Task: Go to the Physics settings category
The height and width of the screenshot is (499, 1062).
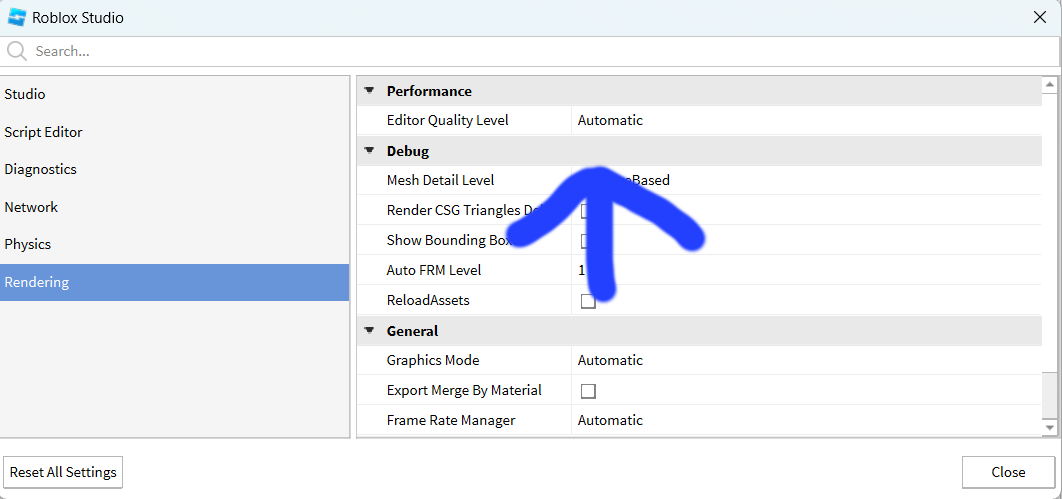Action: point(175,244)
